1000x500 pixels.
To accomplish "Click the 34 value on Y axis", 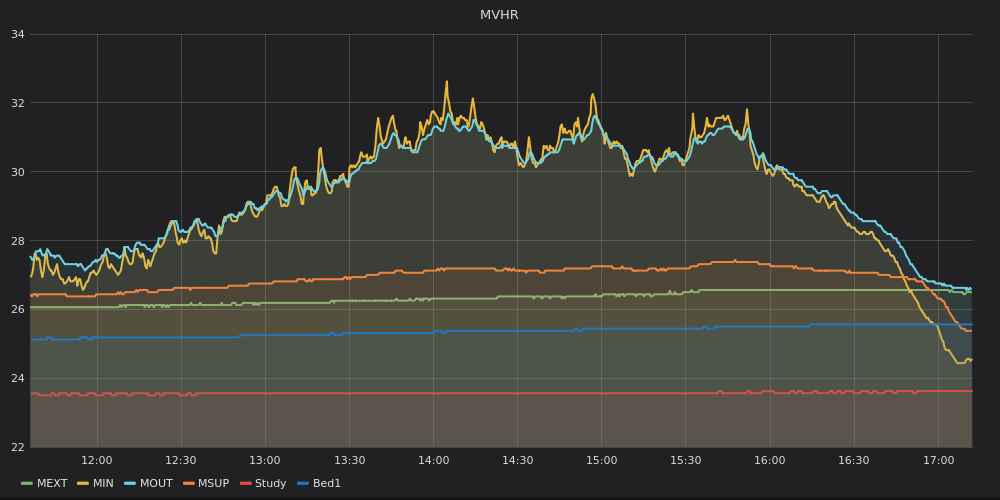I will point(17,35).
